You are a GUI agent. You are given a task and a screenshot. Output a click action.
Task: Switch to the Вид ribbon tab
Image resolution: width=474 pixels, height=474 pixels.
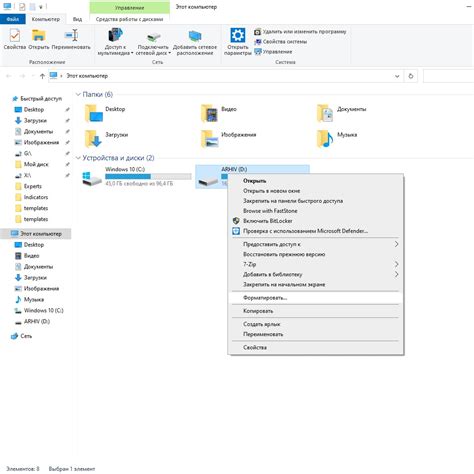[x=77, y=19]
